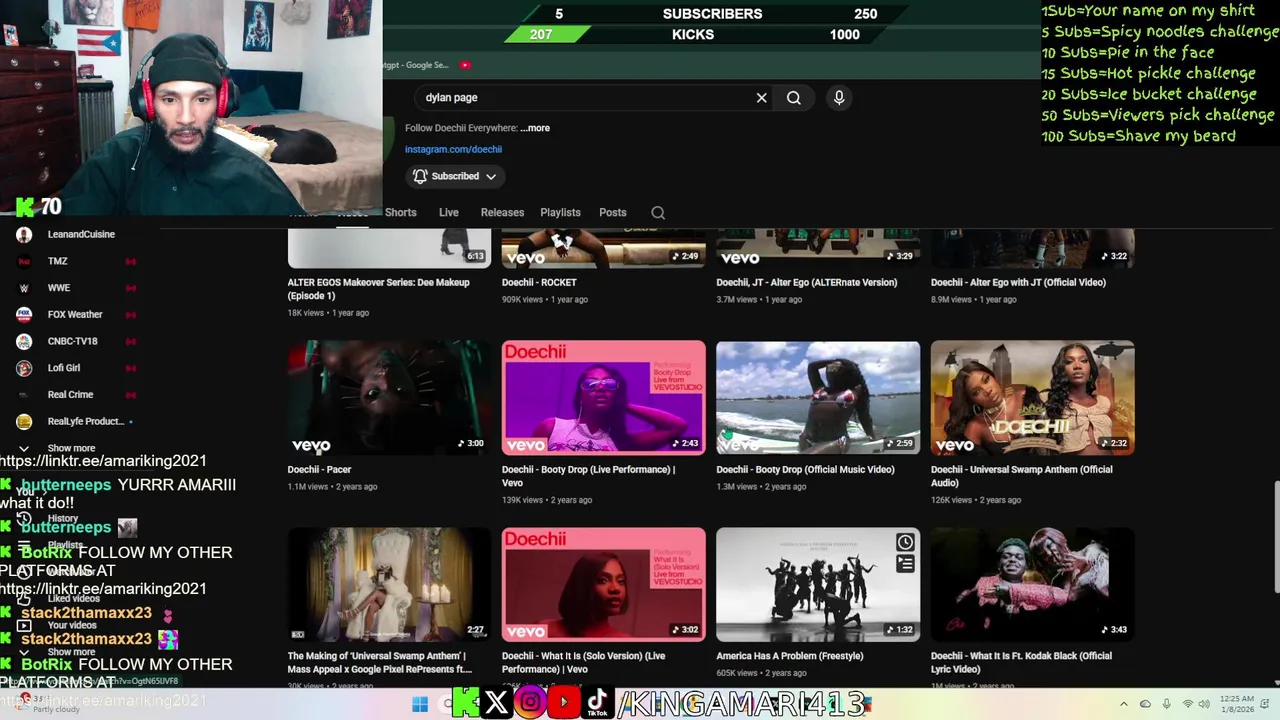This screenshot has width=1280, height=720.
Task: Play the Booty Drop Official Music Video thumbnail
Action: click(818, 398)
